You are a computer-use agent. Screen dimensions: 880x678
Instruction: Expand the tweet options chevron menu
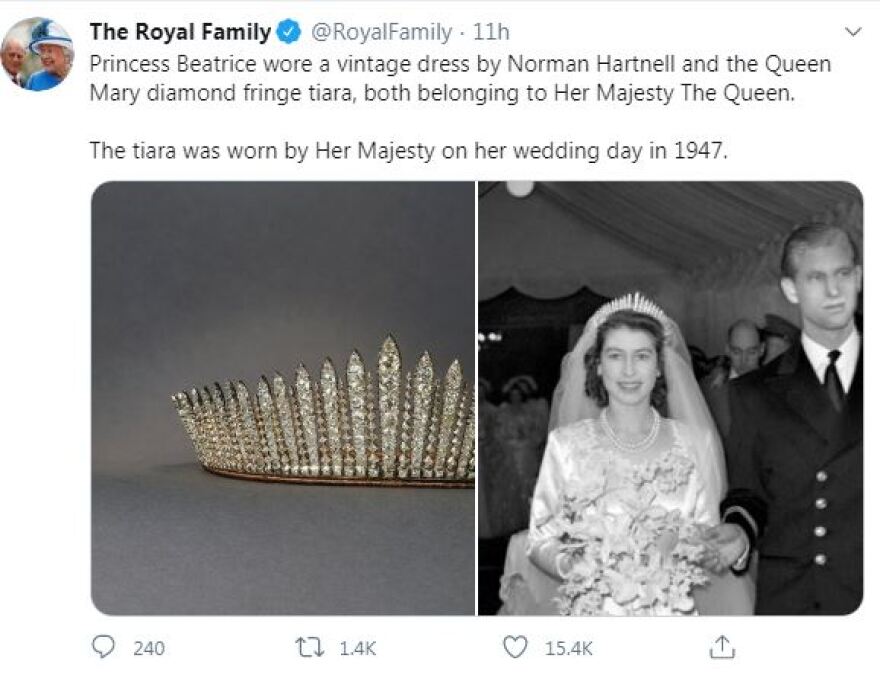tap(853, 32)
